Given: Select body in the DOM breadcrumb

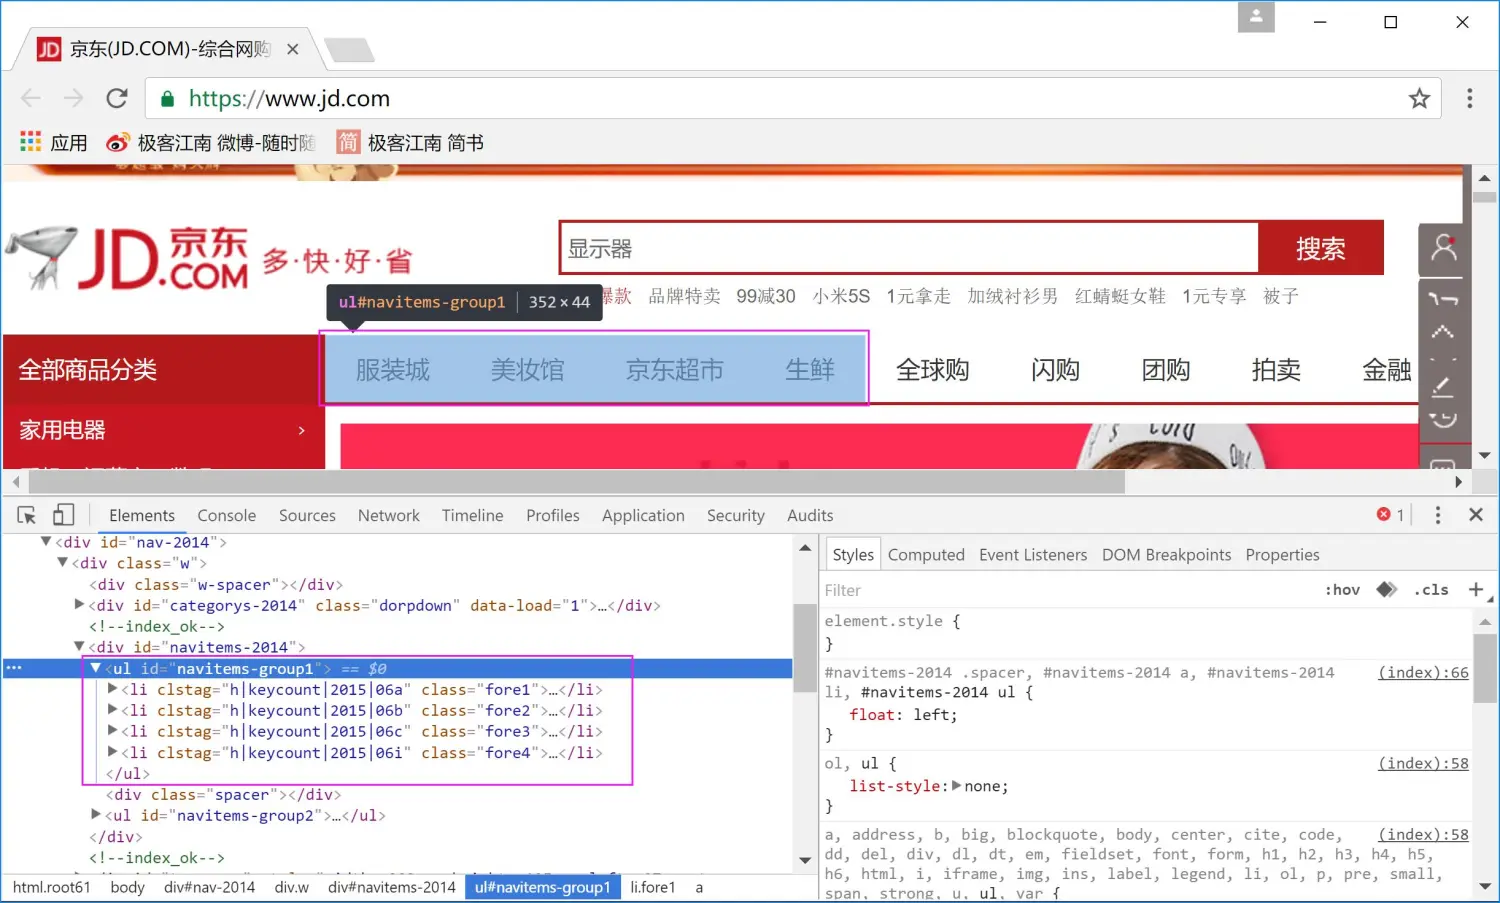Looking at the screenshot, I should pos(127,887).
